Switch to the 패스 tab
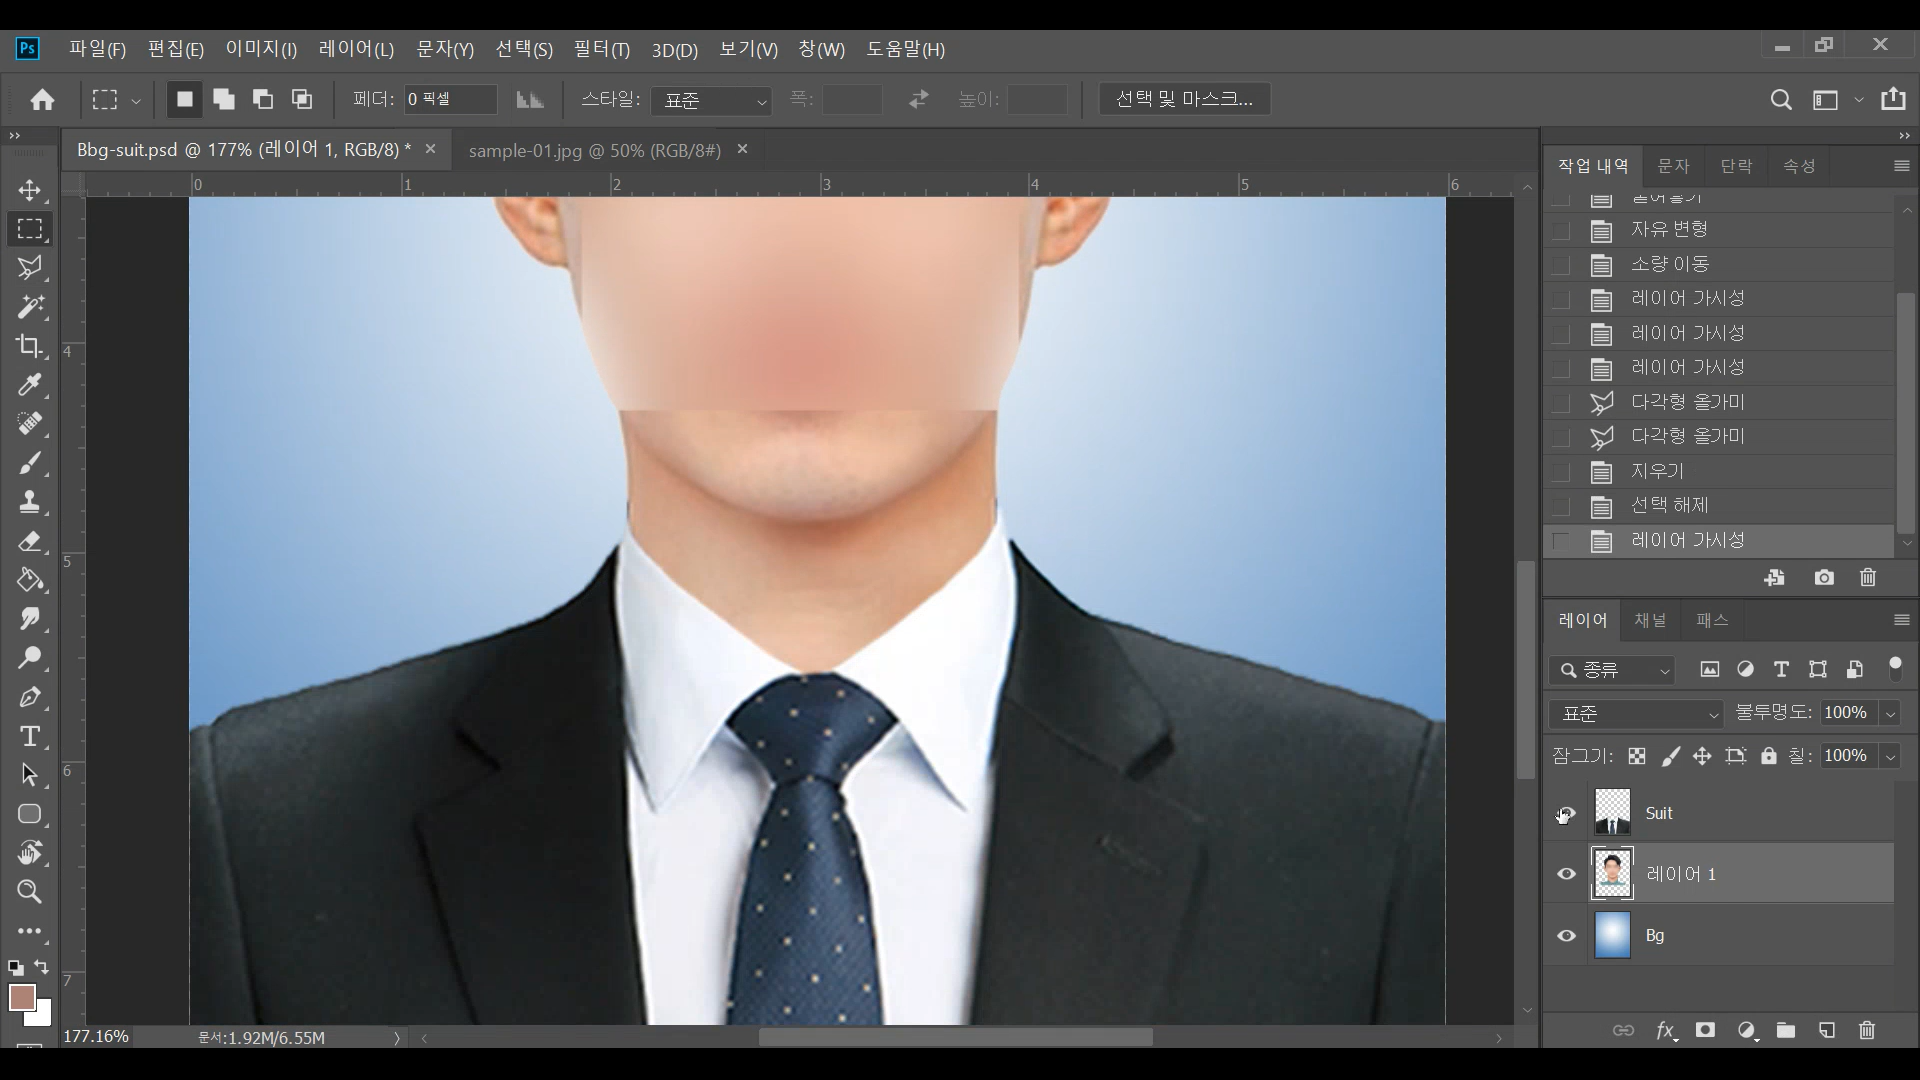The height and width of the screenshot is (1080, 1920). coord(1712,621)
